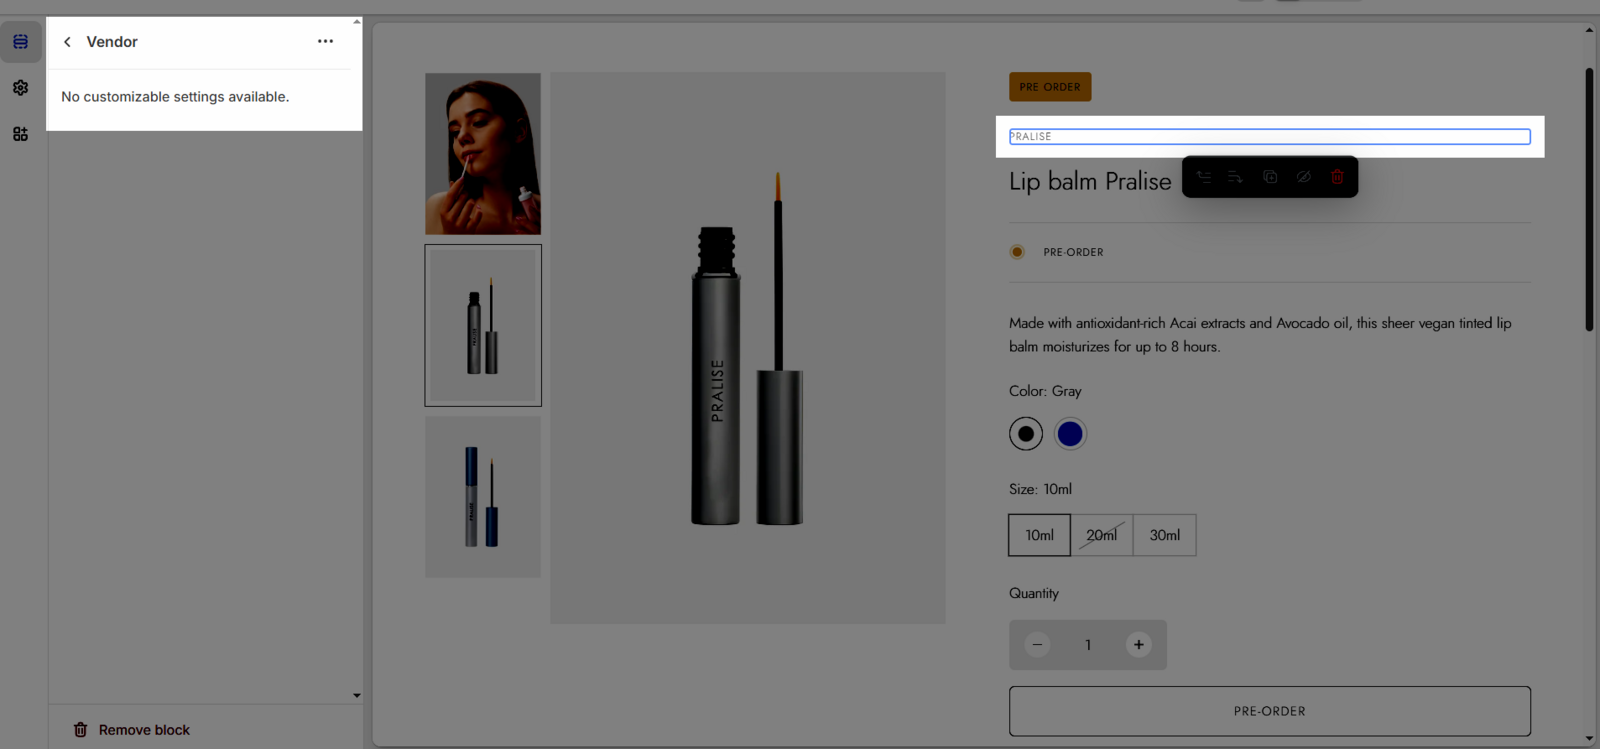Image resolution: width=1600 pixels, height=749 pixels.
Task: Go back from the Vendor panel
Action: click(x=67, y=42)
